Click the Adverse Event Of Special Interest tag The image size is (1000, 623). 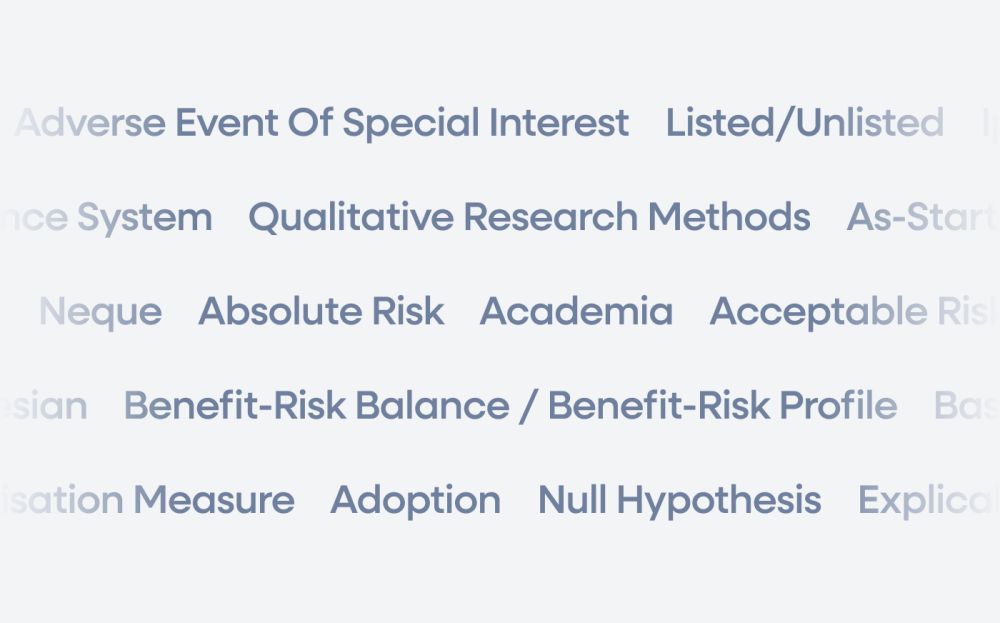321,123
